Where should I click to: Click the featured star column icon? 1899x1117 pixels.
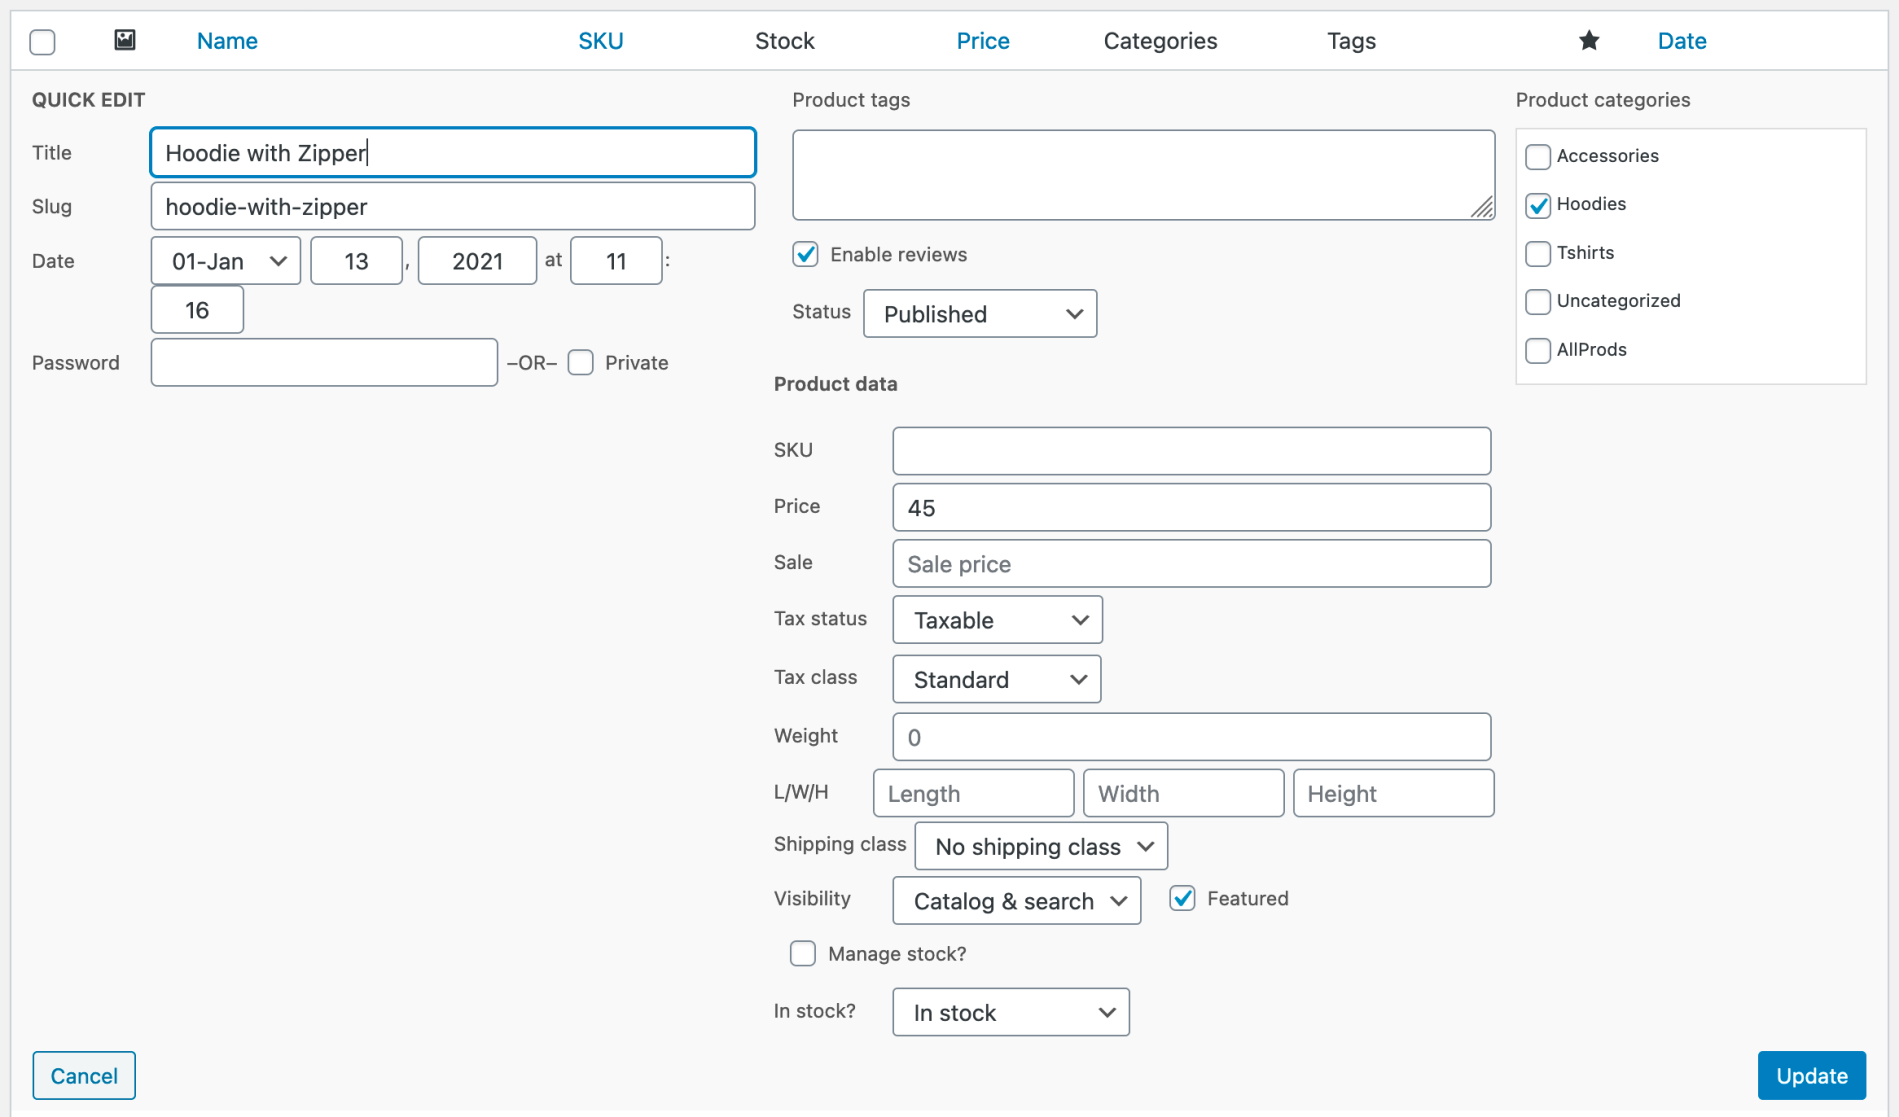tap(1588, 40)
